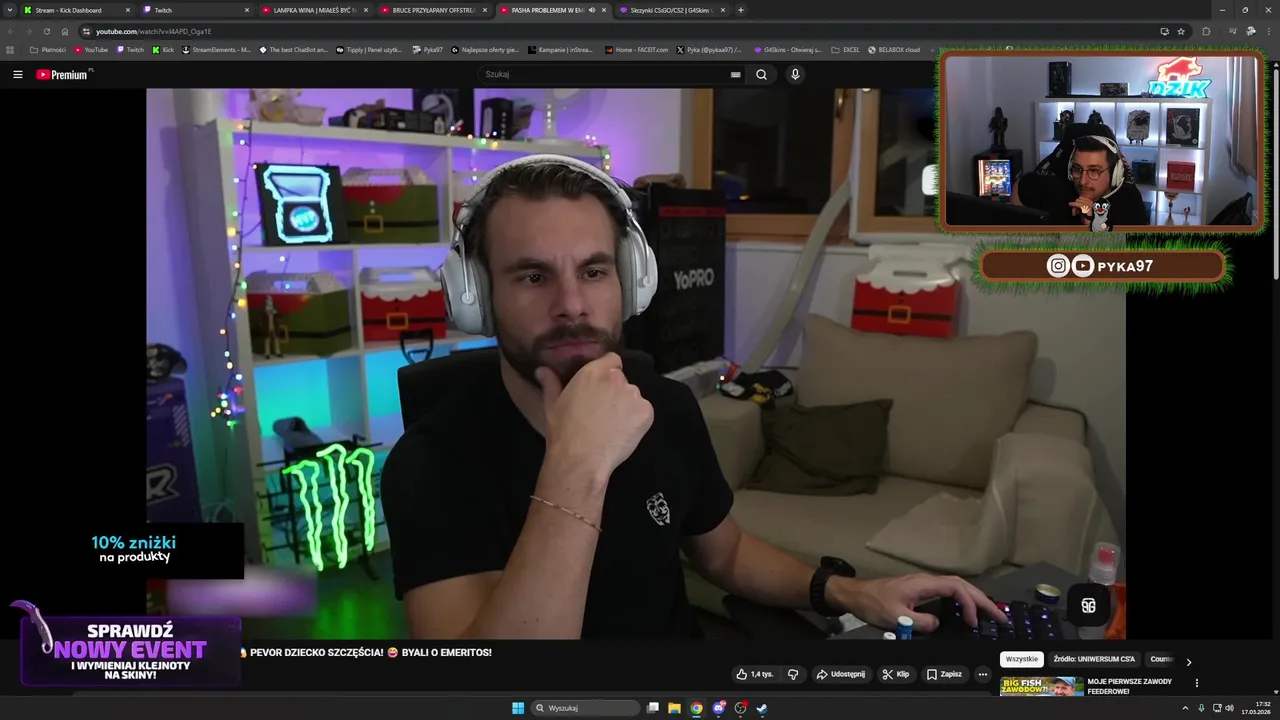The image size is (1280, 720).
Task: Open the EXCEL bookmarks folder
Action: point(846,49)
